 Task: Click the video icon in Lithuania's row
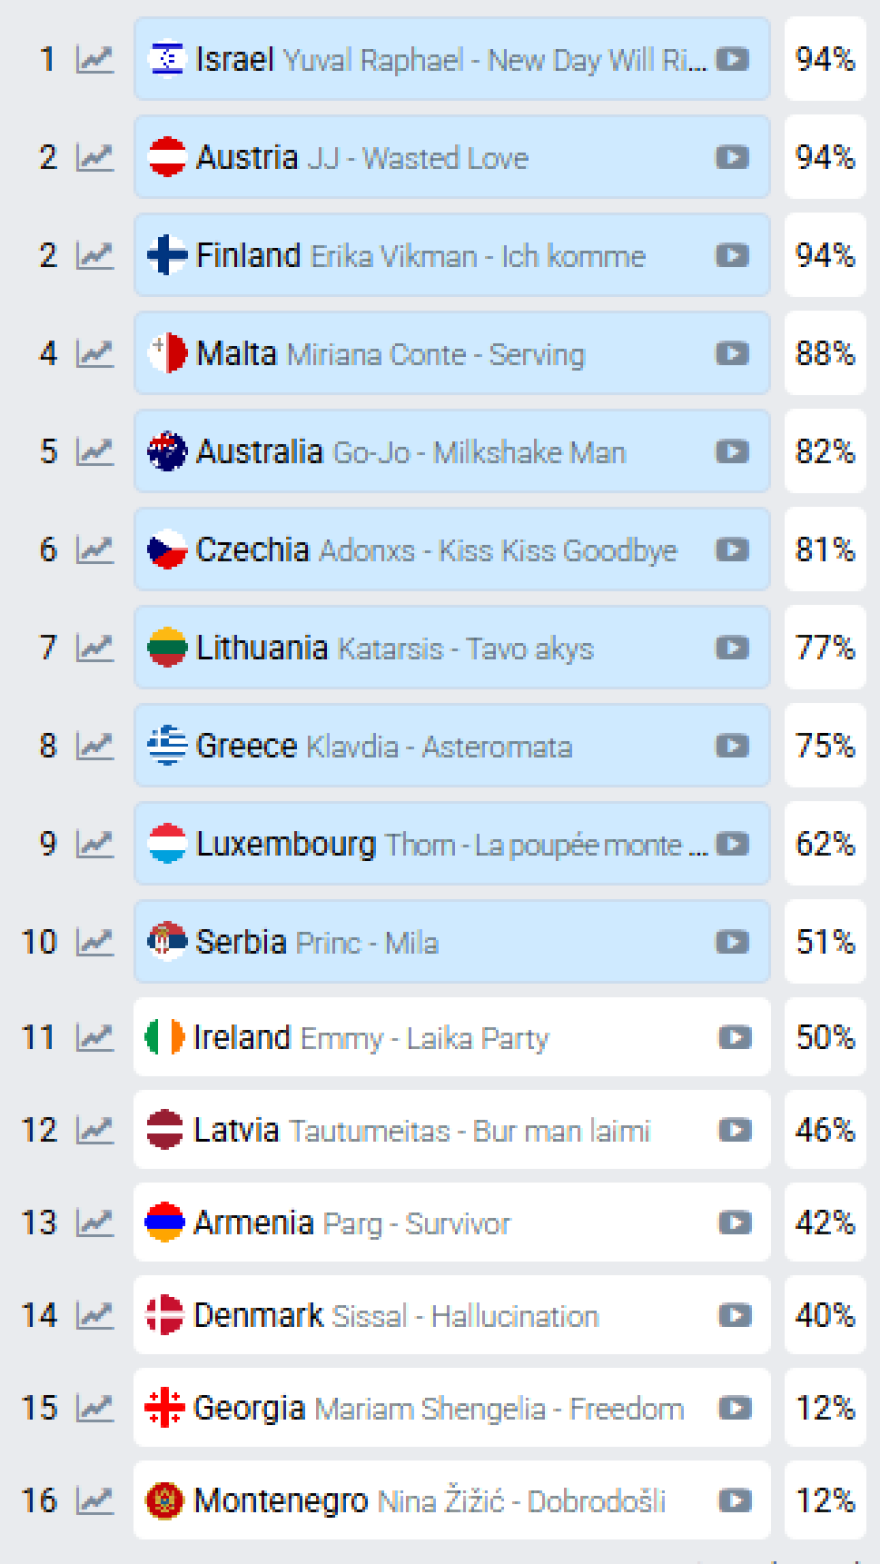pyautogui.click(x=732, y=648)
